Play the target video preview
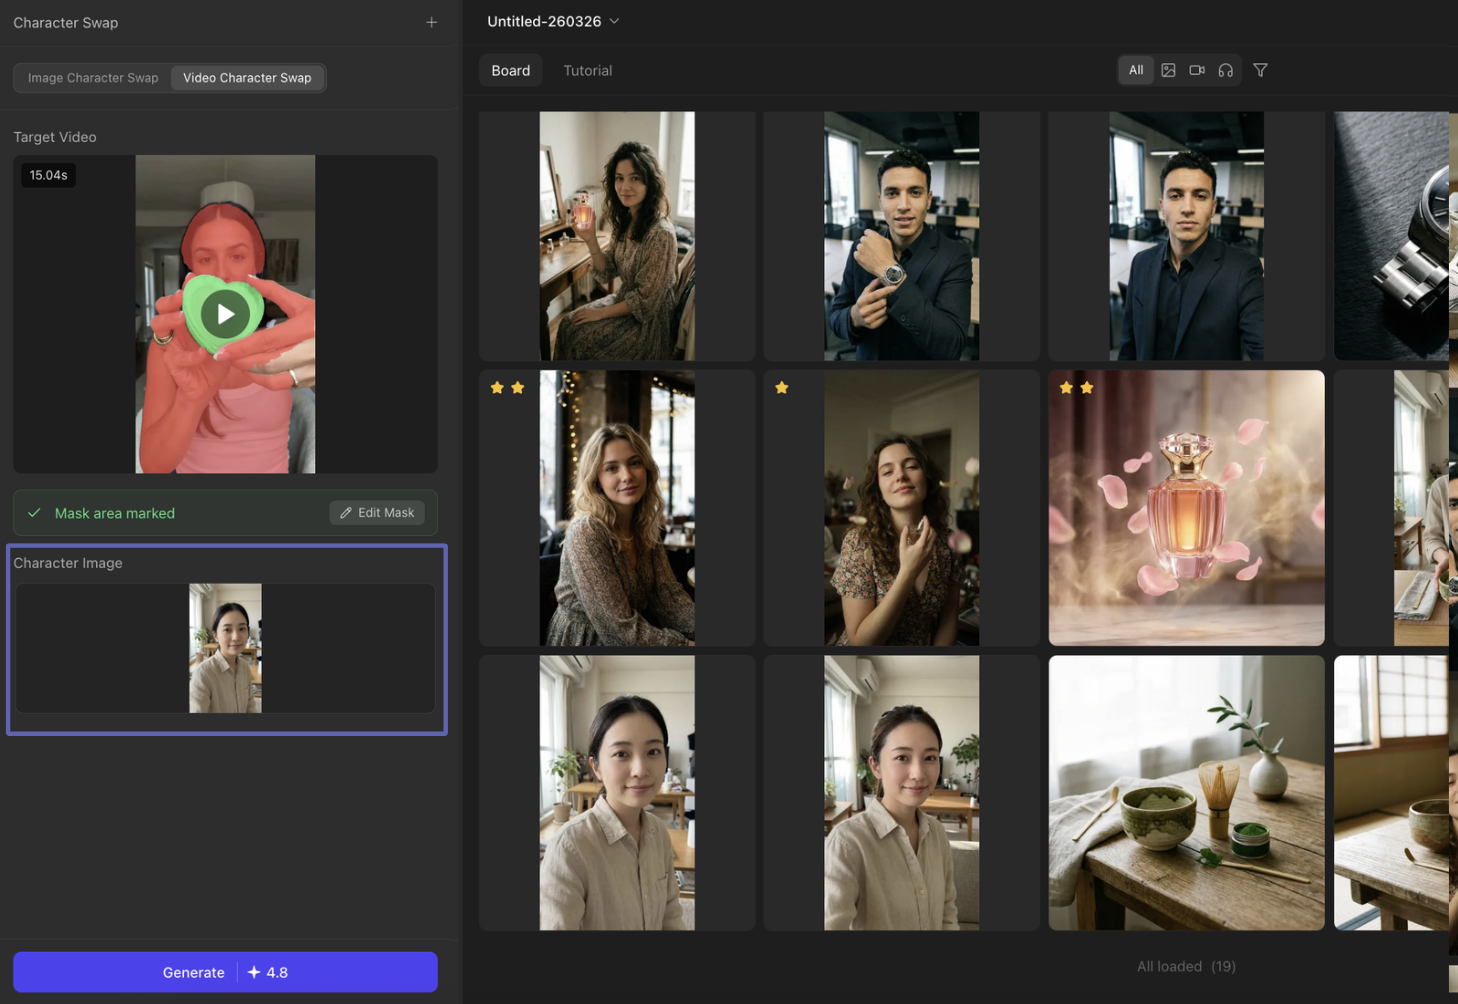This screenshot has height=1004, width=1458. pos(225,314)
